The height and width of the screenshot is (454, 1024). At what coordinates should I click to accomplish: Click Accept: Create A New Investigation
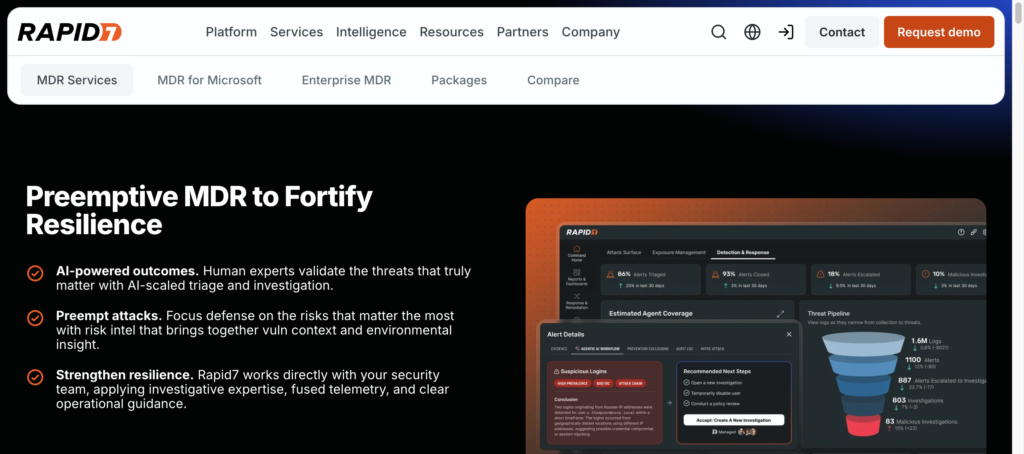click(734, 420)
